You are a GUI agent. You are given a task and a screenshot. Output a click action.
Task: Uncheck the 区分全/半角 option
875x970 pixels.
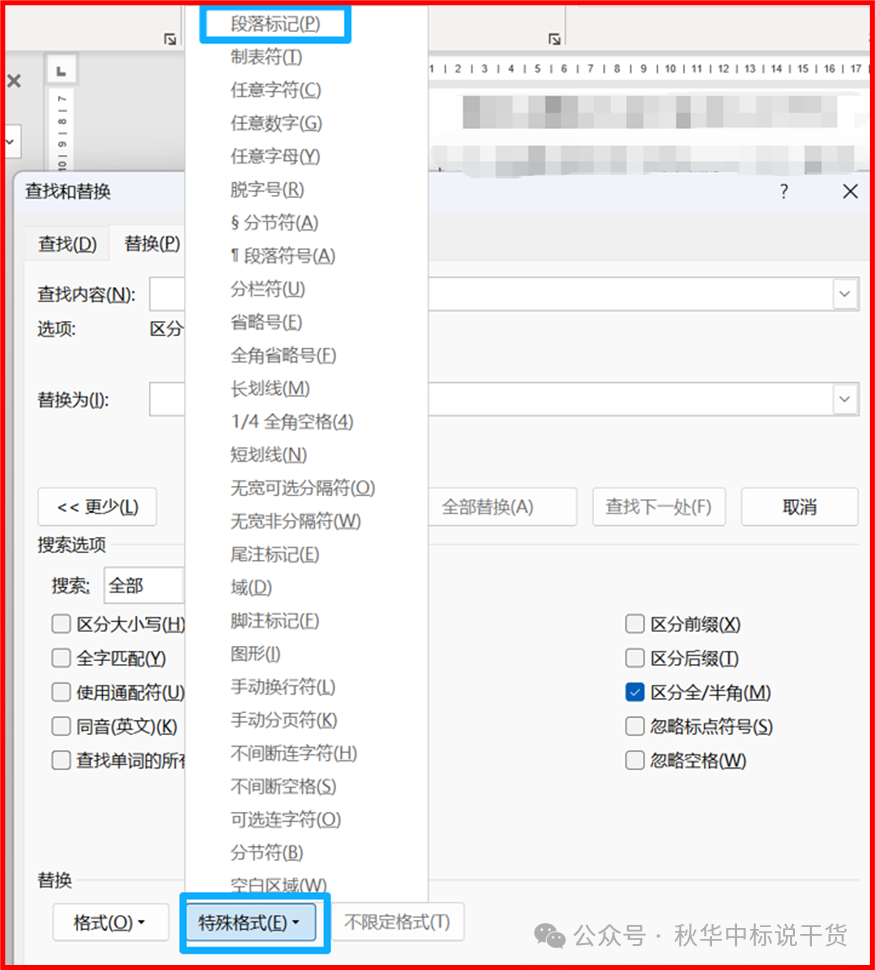coord(634,693)
